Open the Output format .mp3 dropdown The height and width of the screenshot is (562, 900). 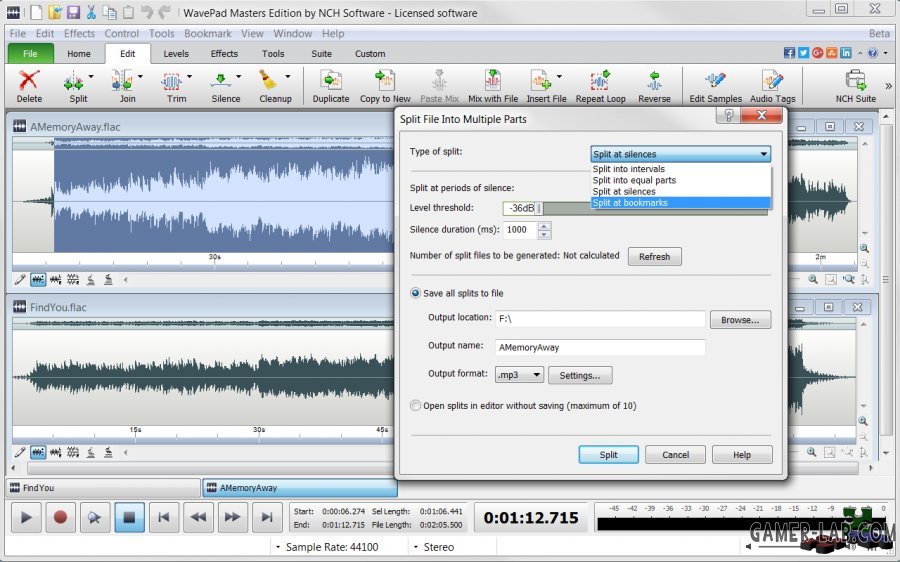[519, 375]
